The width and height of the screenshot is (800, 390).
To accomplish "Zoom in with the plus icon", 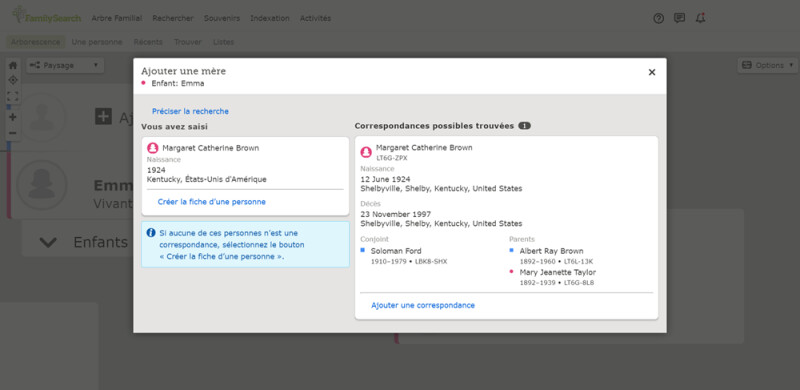I will click(x=13, y=117).
